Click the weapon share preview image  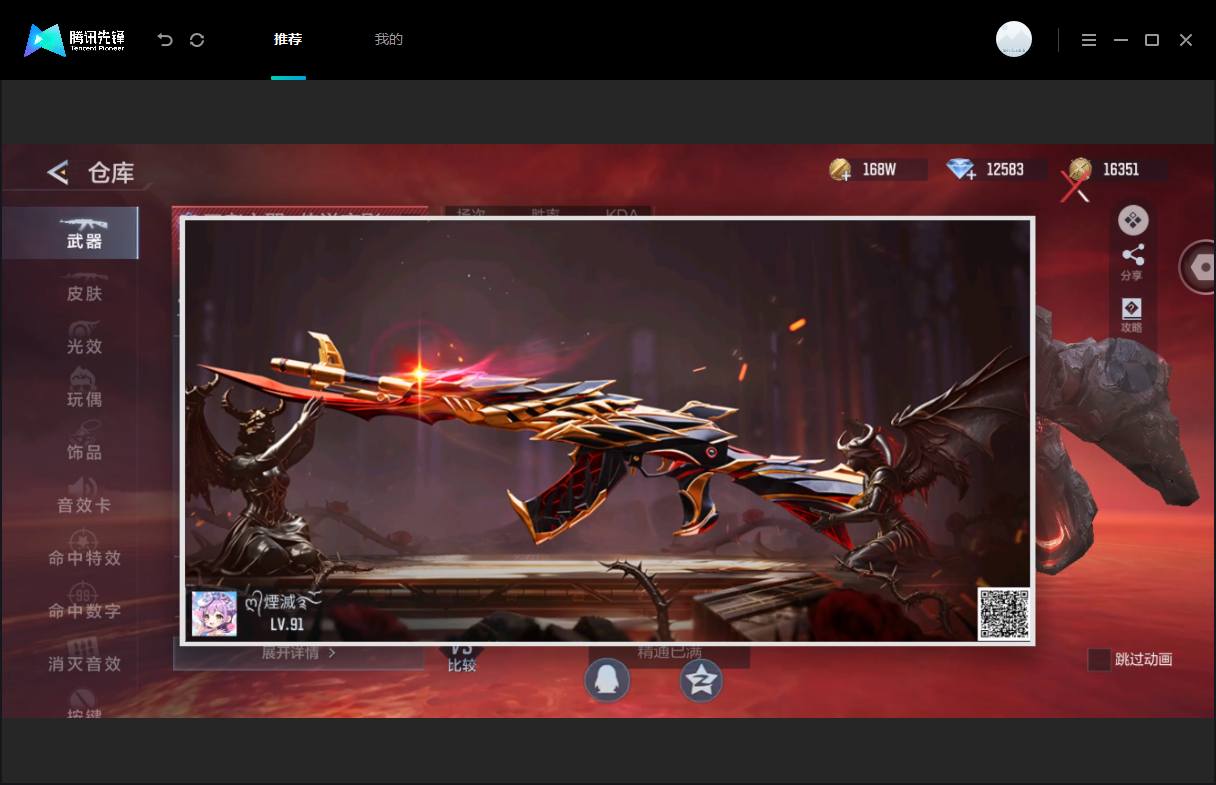(607, 430)
